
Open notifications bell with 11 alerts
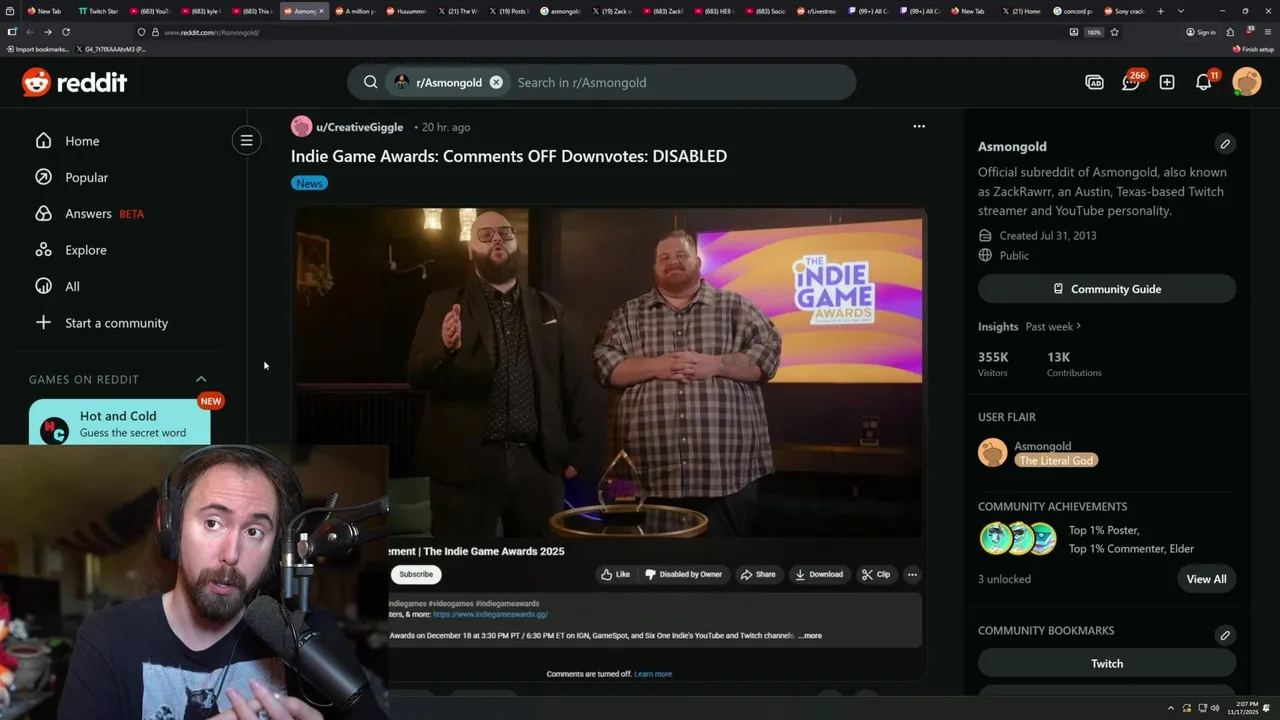pyautogui.click(x=1204, y=82)
